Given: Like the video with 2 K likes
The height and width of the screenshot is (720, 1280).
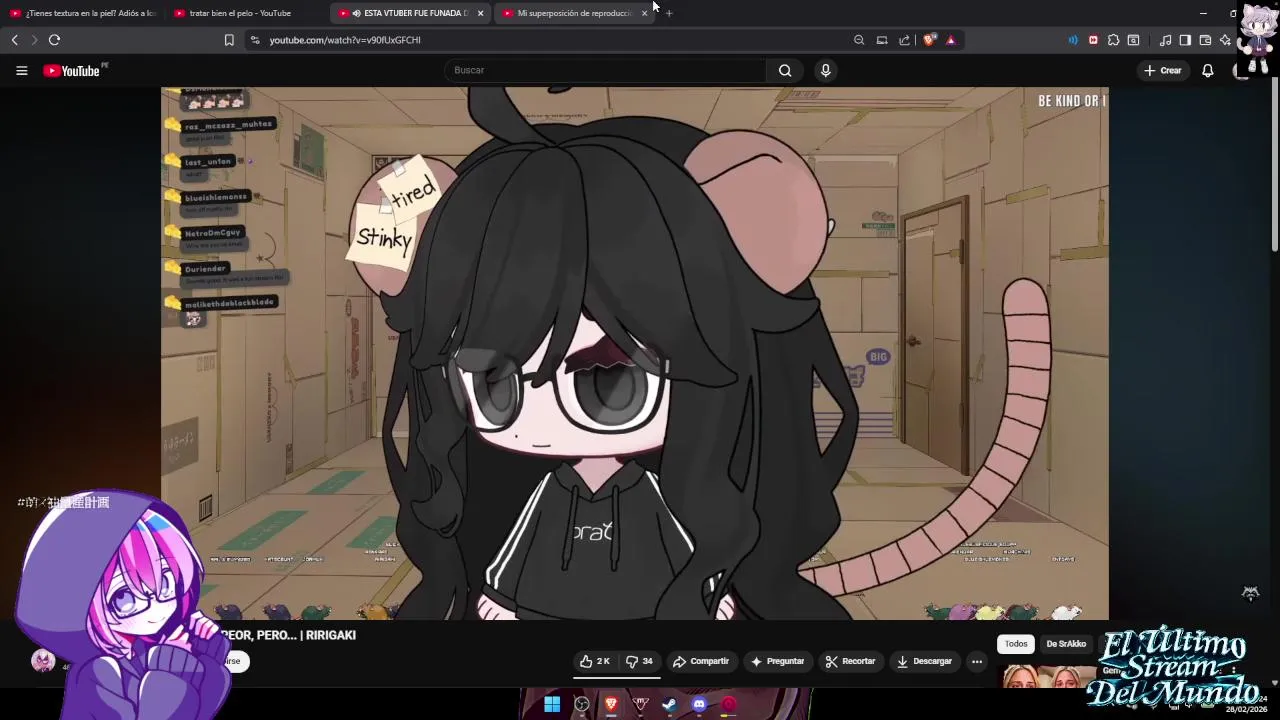Looking at the screenshot, I should pos(594,661).
